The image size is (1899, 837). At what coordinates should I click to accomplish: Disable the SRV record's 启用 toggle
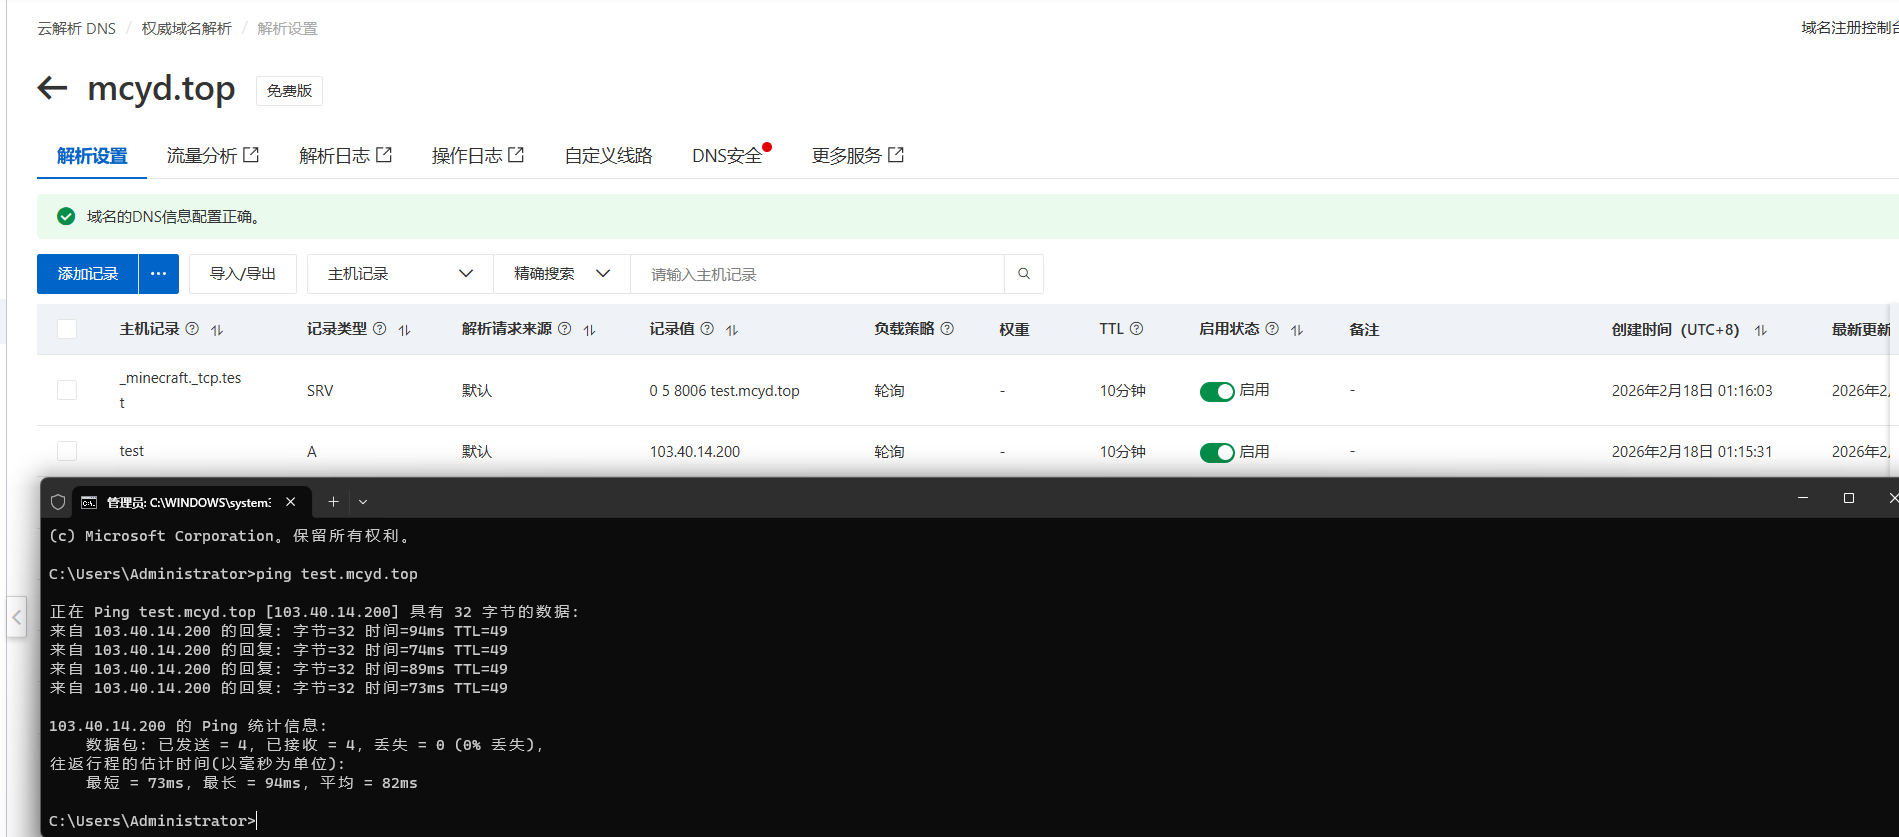(1217, 391)
